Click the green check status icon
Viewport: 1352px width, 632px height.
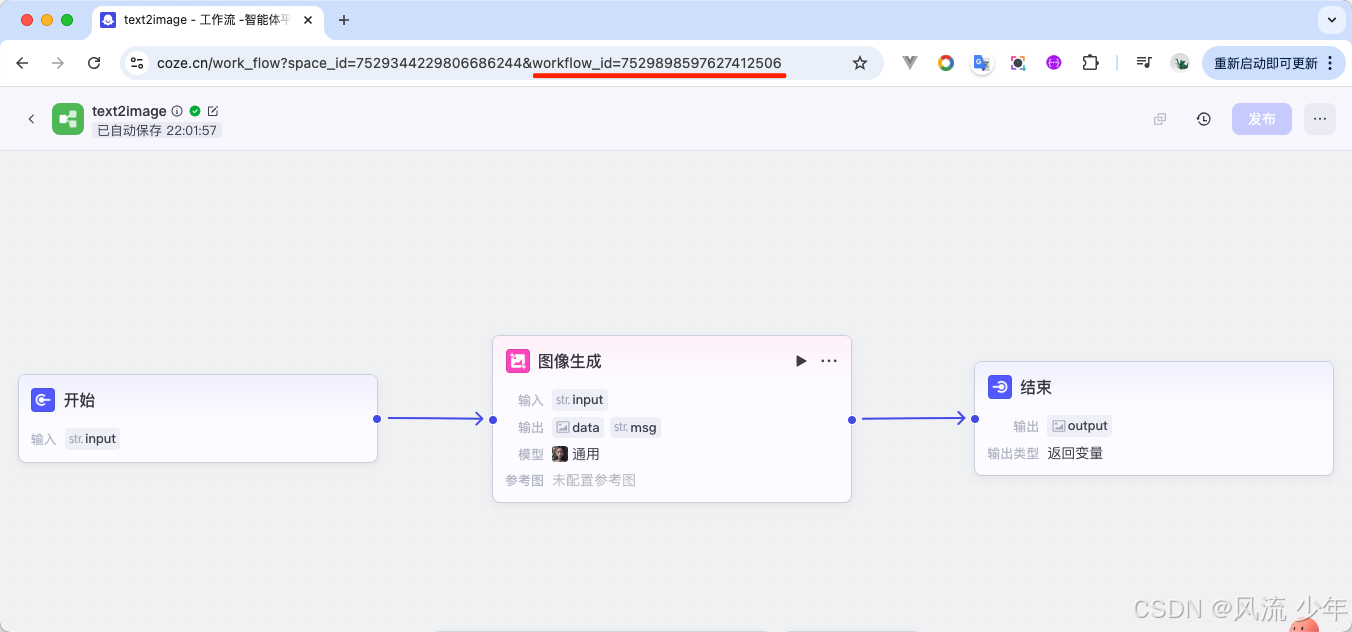point(195,111)
